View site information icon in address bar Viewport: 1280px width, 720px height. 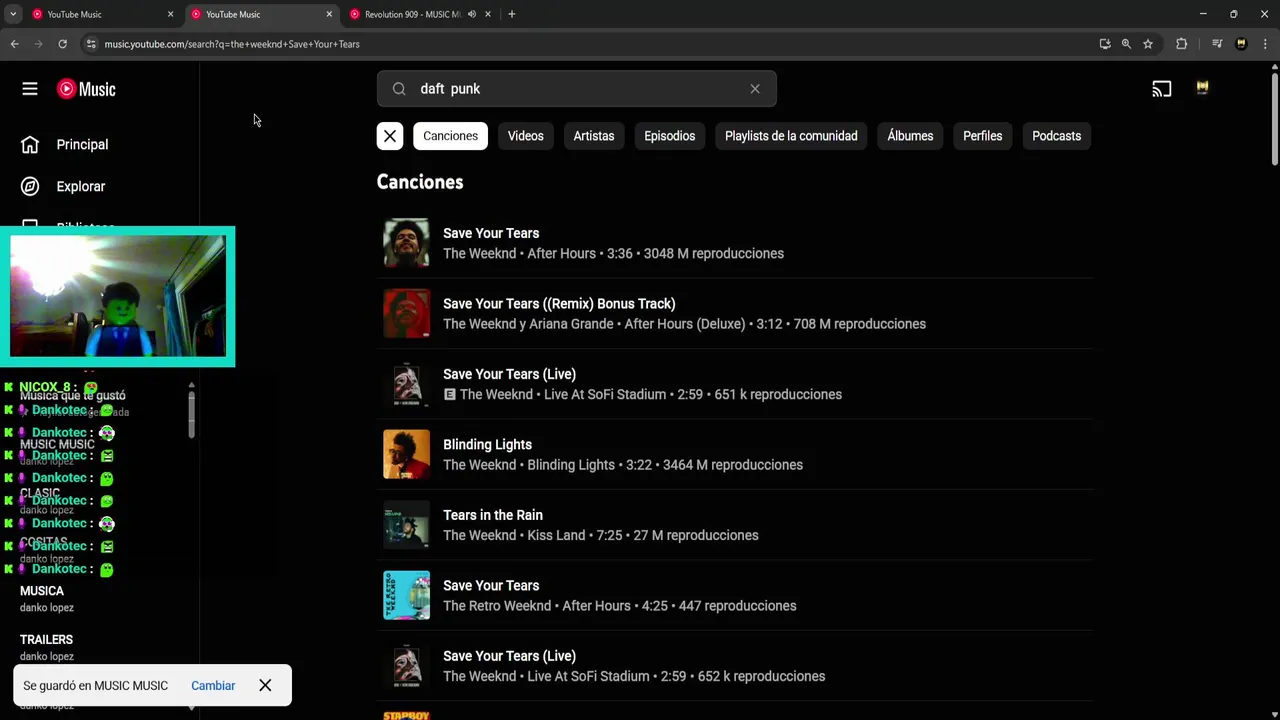click(91, 44)
